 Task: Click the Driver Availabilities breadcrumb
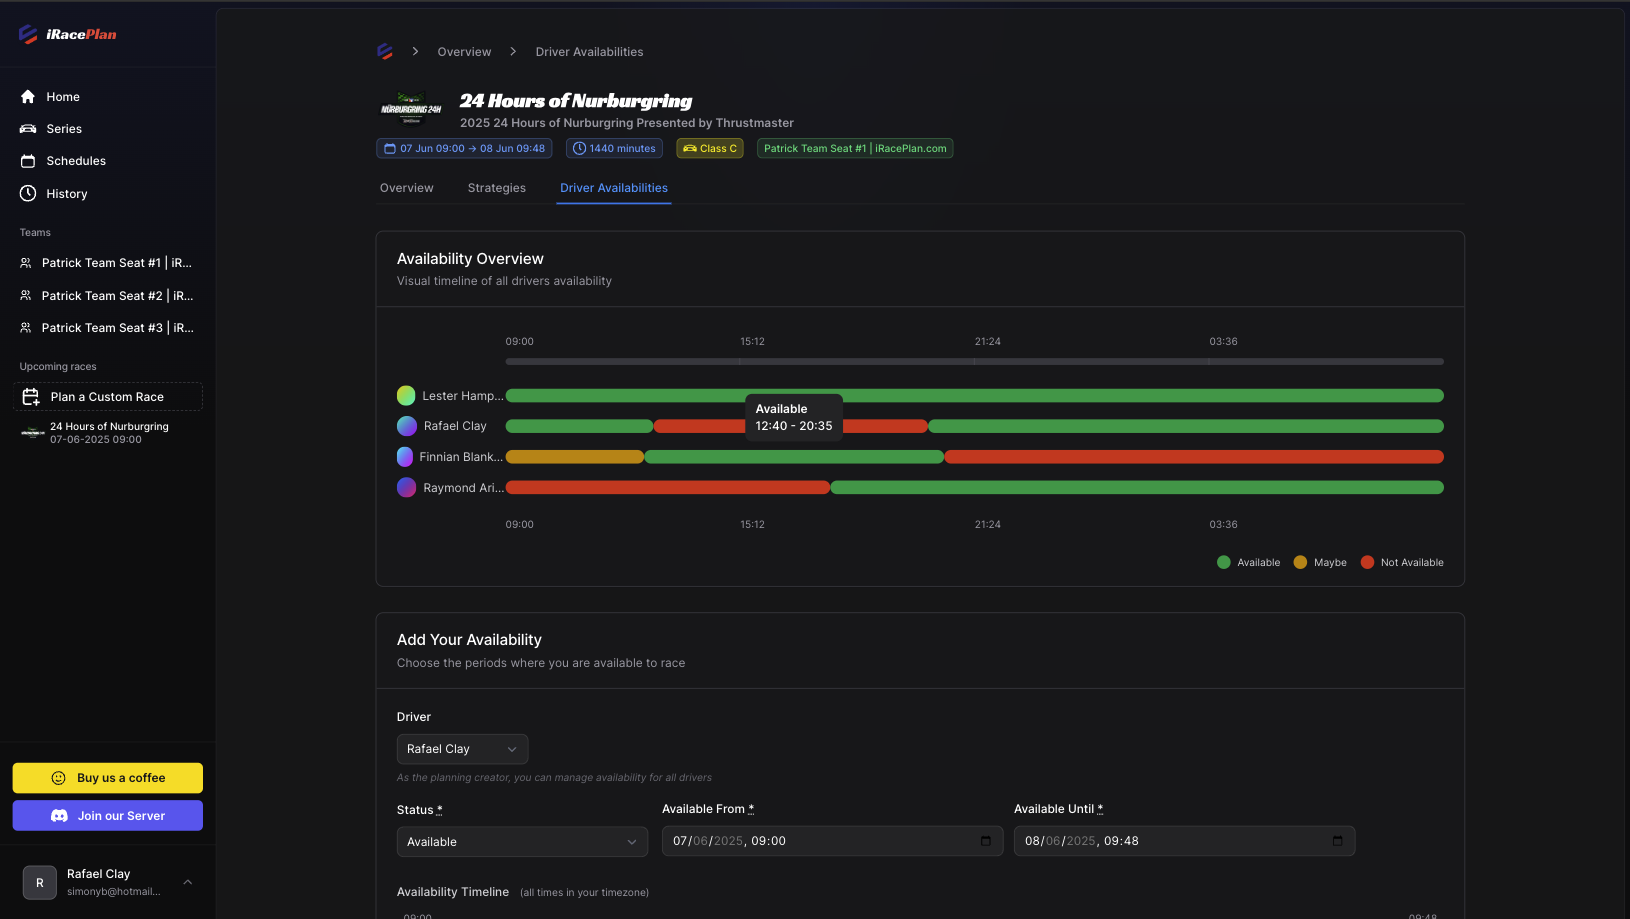[x=589, y=51]
